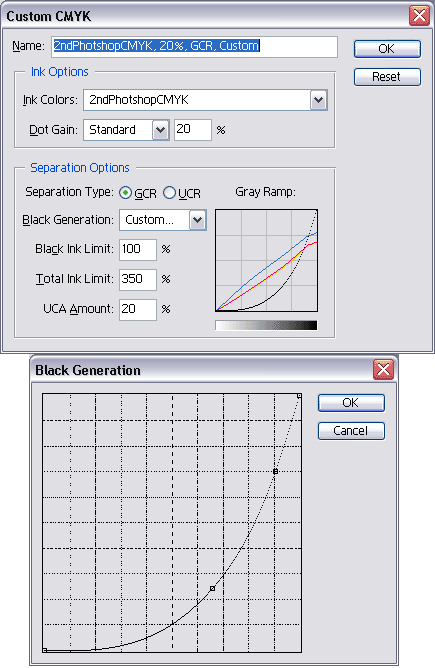Image resolution: width=435 pixels, height=668 pixels.
Task: Click OK in Black Generation dialog
Action: pyautogui.click(x=351, y=403)
